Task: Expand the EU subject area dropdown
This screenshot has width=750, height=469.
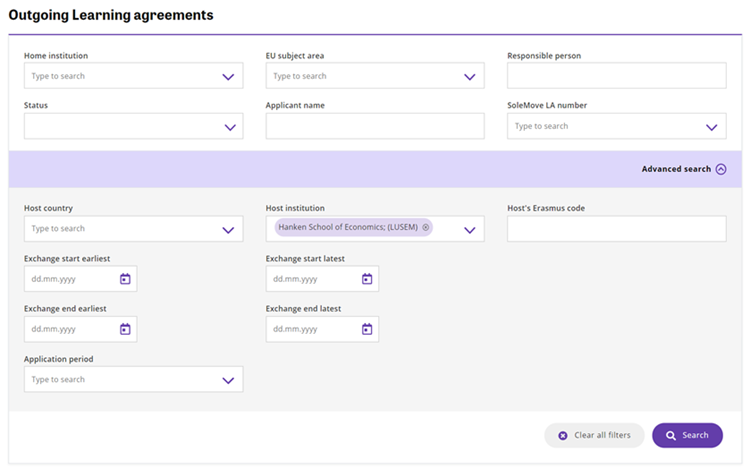Action: (470, 76)
